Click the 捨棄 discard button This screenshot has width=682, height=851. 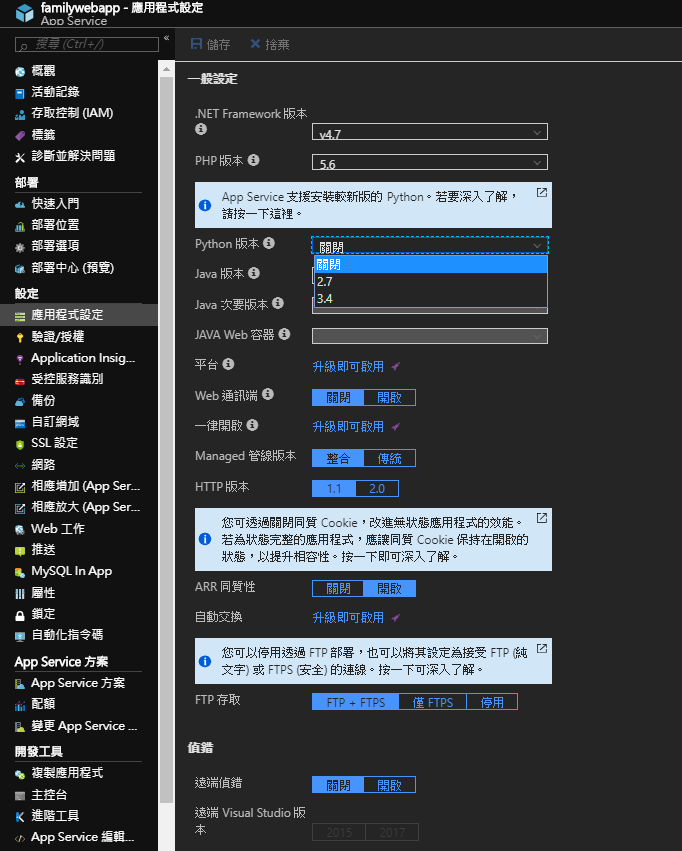270,44
